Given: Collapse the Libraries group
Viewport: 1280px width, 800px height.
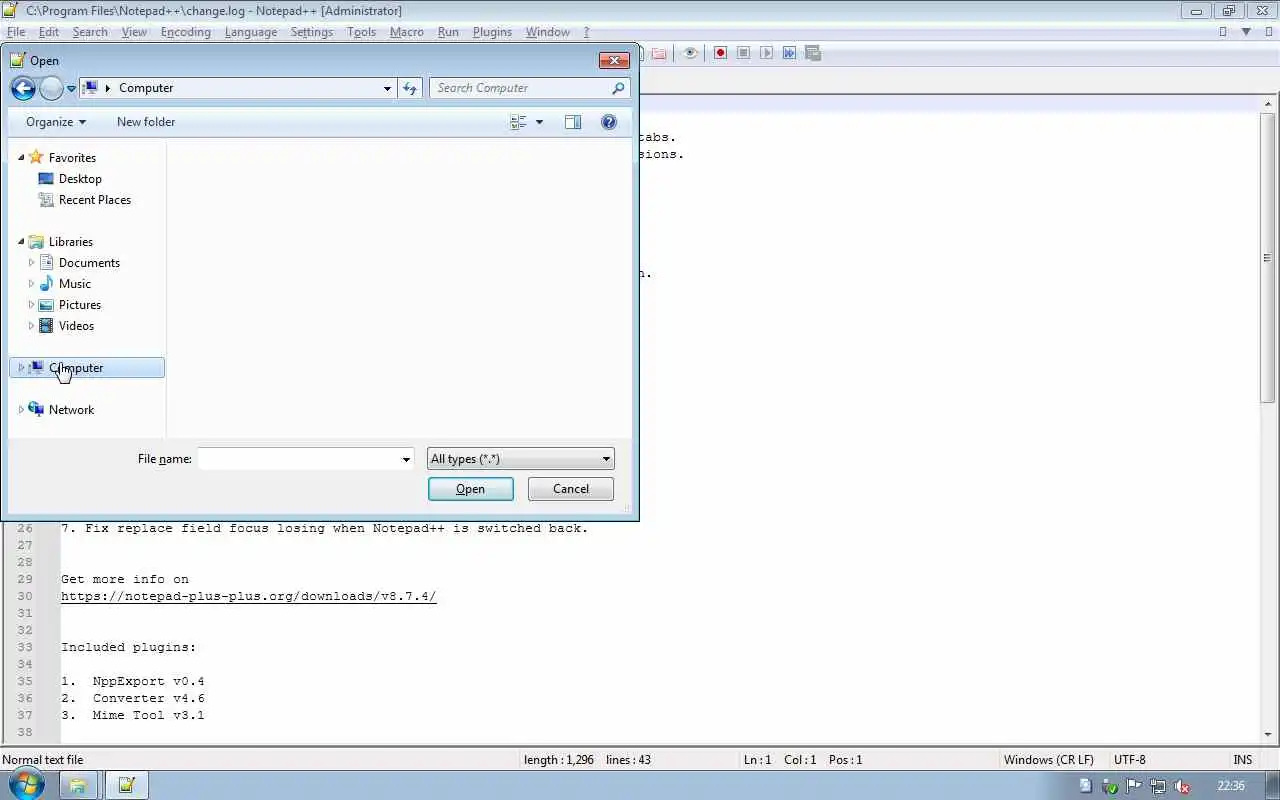Looking at the screenshot, I should 21,241.
